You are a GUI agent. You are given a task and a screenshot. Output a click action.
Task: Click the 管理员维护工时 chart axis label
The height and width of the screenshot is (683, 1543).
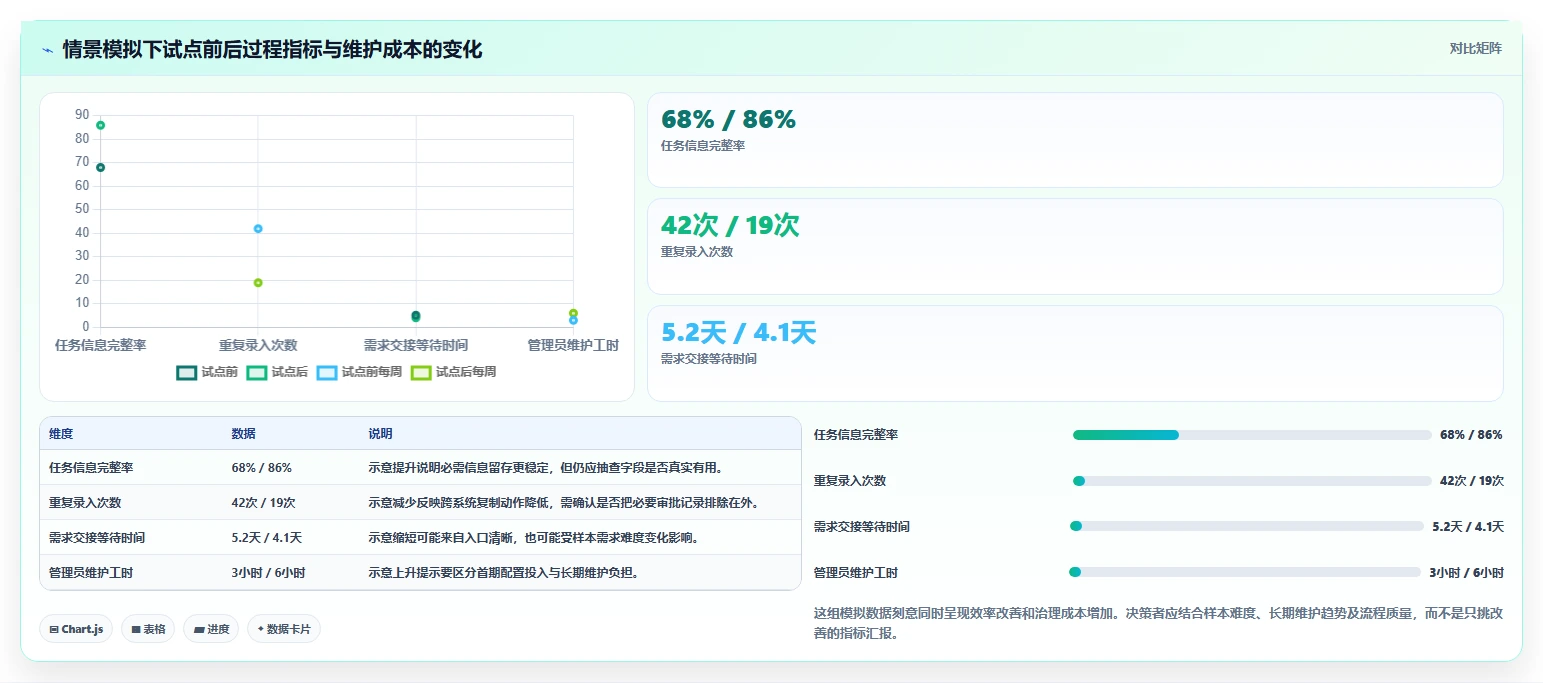(x=573, y=345)
